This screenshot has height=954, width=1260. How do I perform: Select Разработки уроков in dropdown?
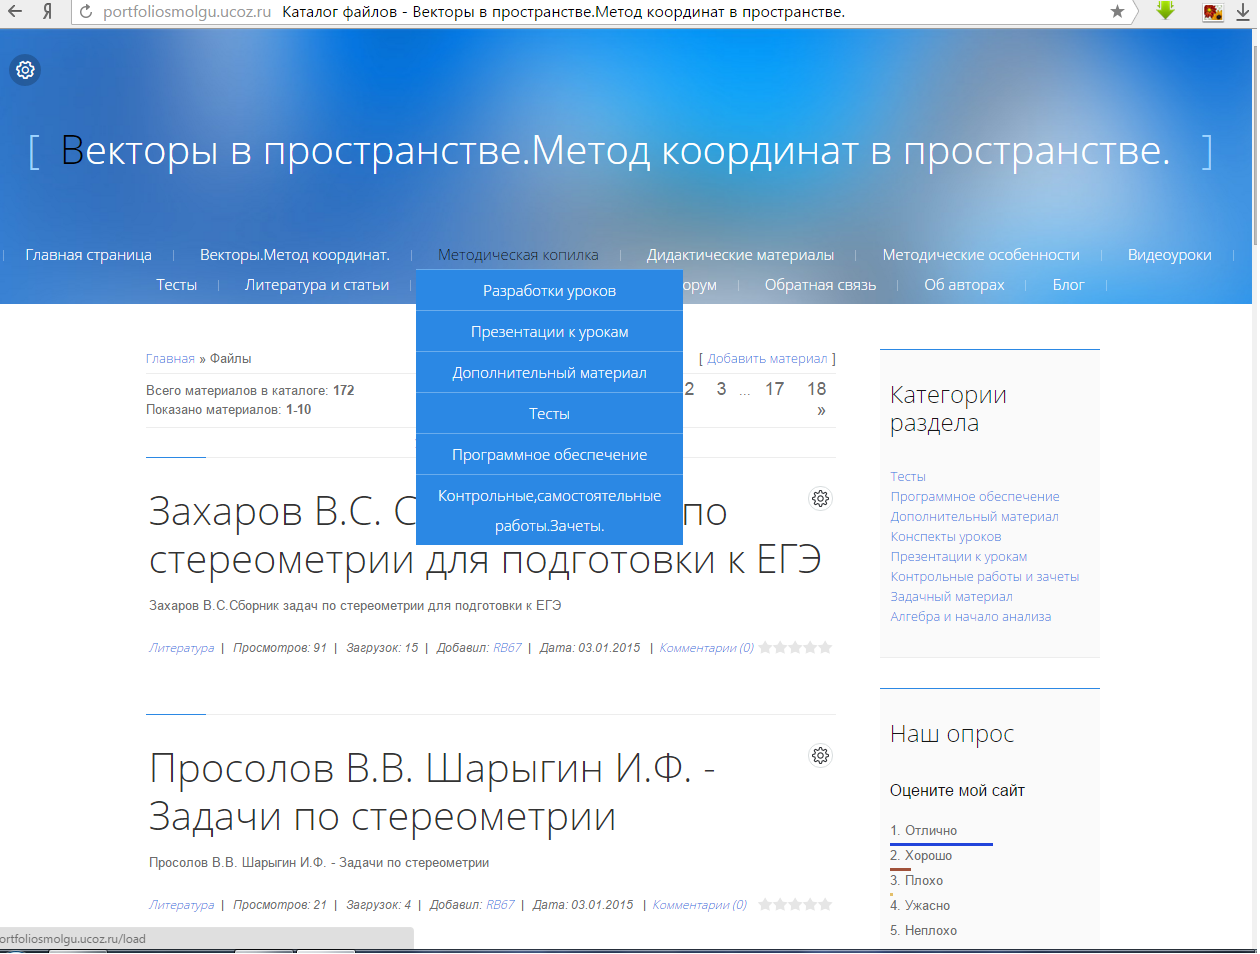coord(549,291)
